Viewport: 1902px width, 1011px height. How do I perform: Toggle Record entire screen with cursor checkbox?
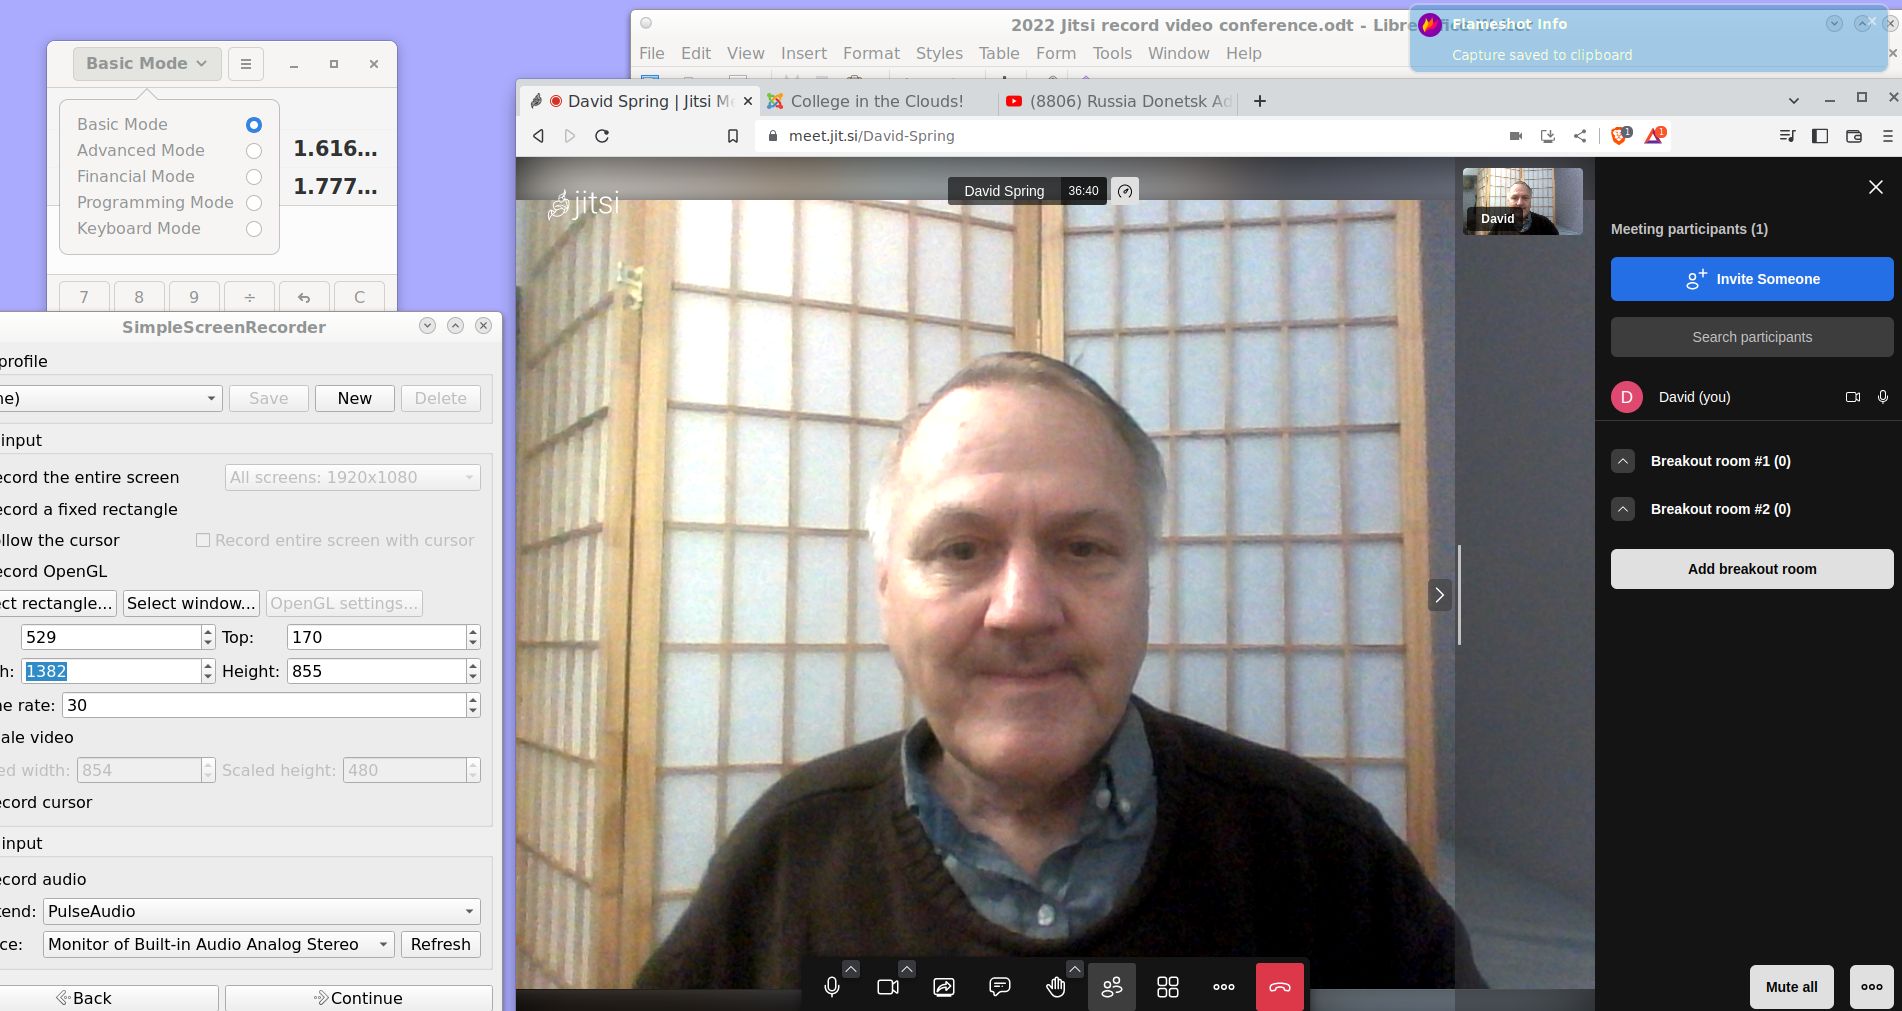click(203, 540)
